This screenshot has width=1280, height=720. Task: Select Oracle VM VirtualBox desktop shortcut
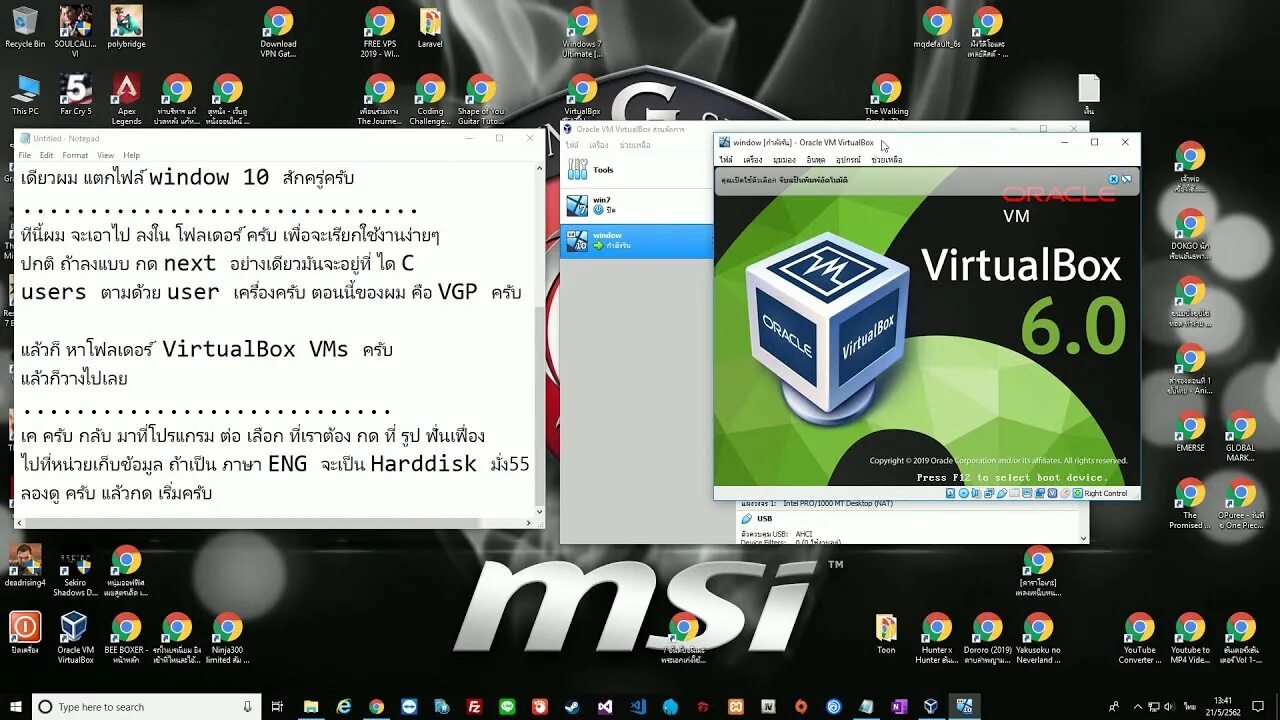pos(75,638)
